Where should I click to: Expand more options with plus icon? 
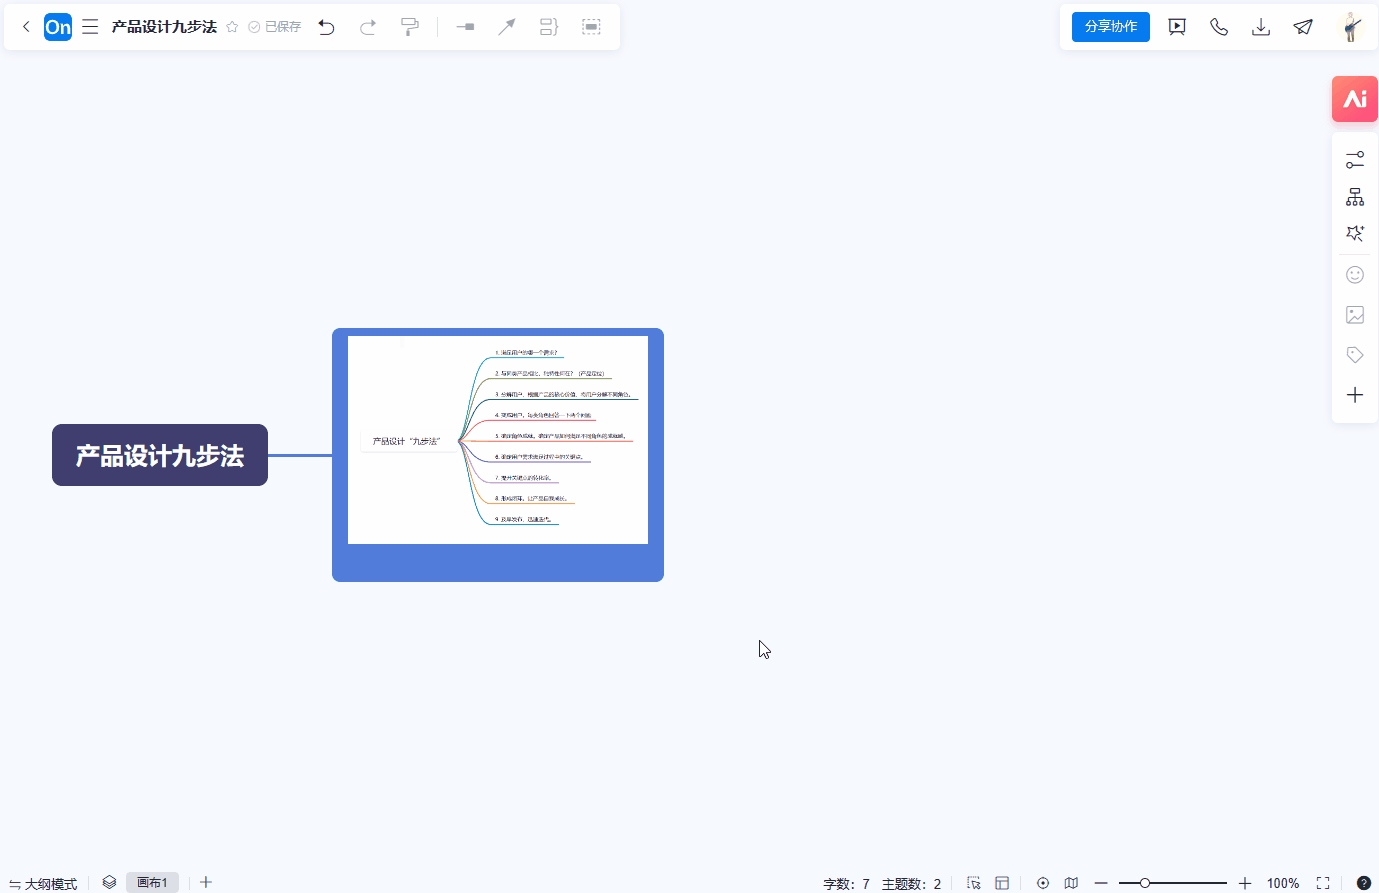pyautogui.click(x=1355, y=395)
